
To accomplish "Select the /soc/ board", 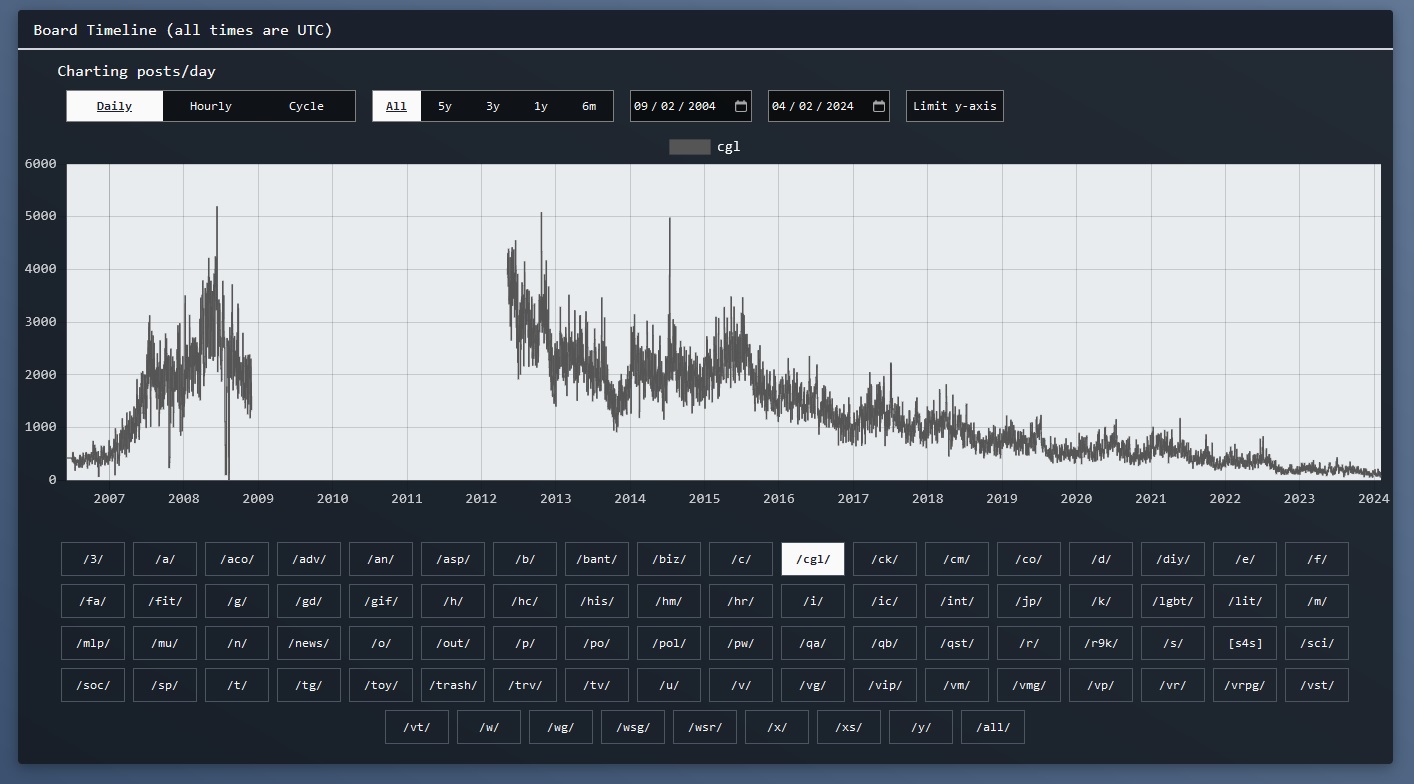I will pyautogui.click(x=93, y=685).
